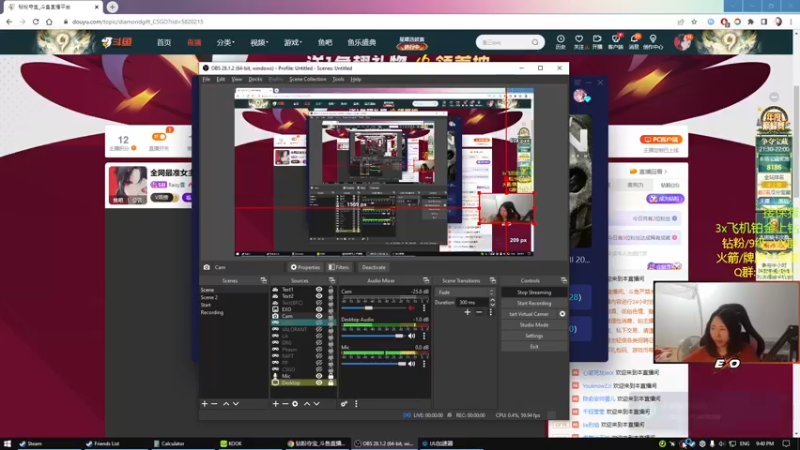
Task: Enable Studio Mode
Action: pyautogui.click(x=534, y=325)
